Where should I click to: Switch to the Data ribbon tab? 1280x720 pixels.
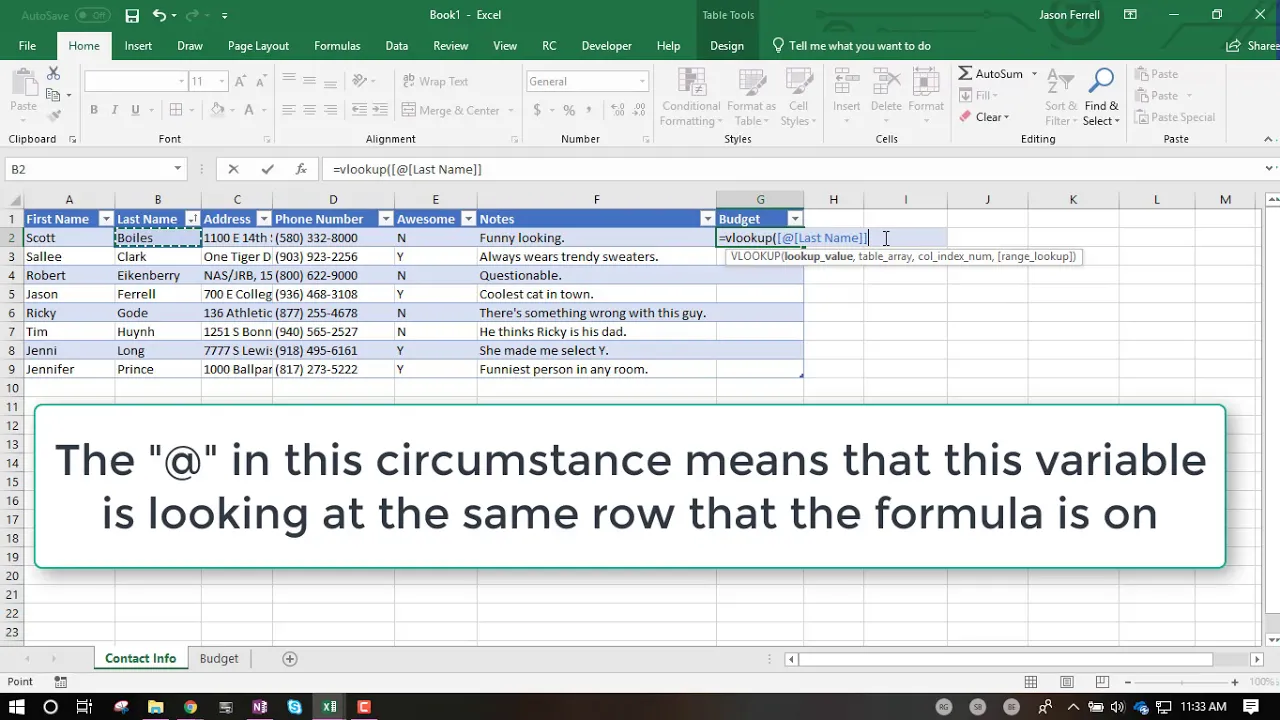[397, 46]
